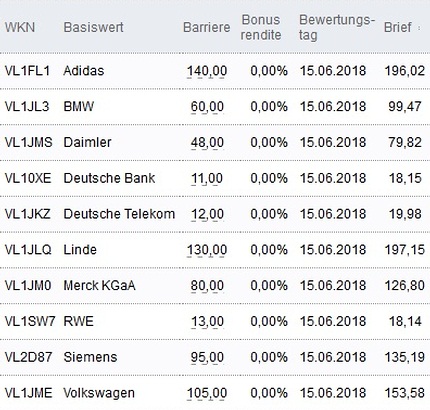430x410 pixels.
Task: Click Merck KGaA underlying name
Action: point(99,286)
